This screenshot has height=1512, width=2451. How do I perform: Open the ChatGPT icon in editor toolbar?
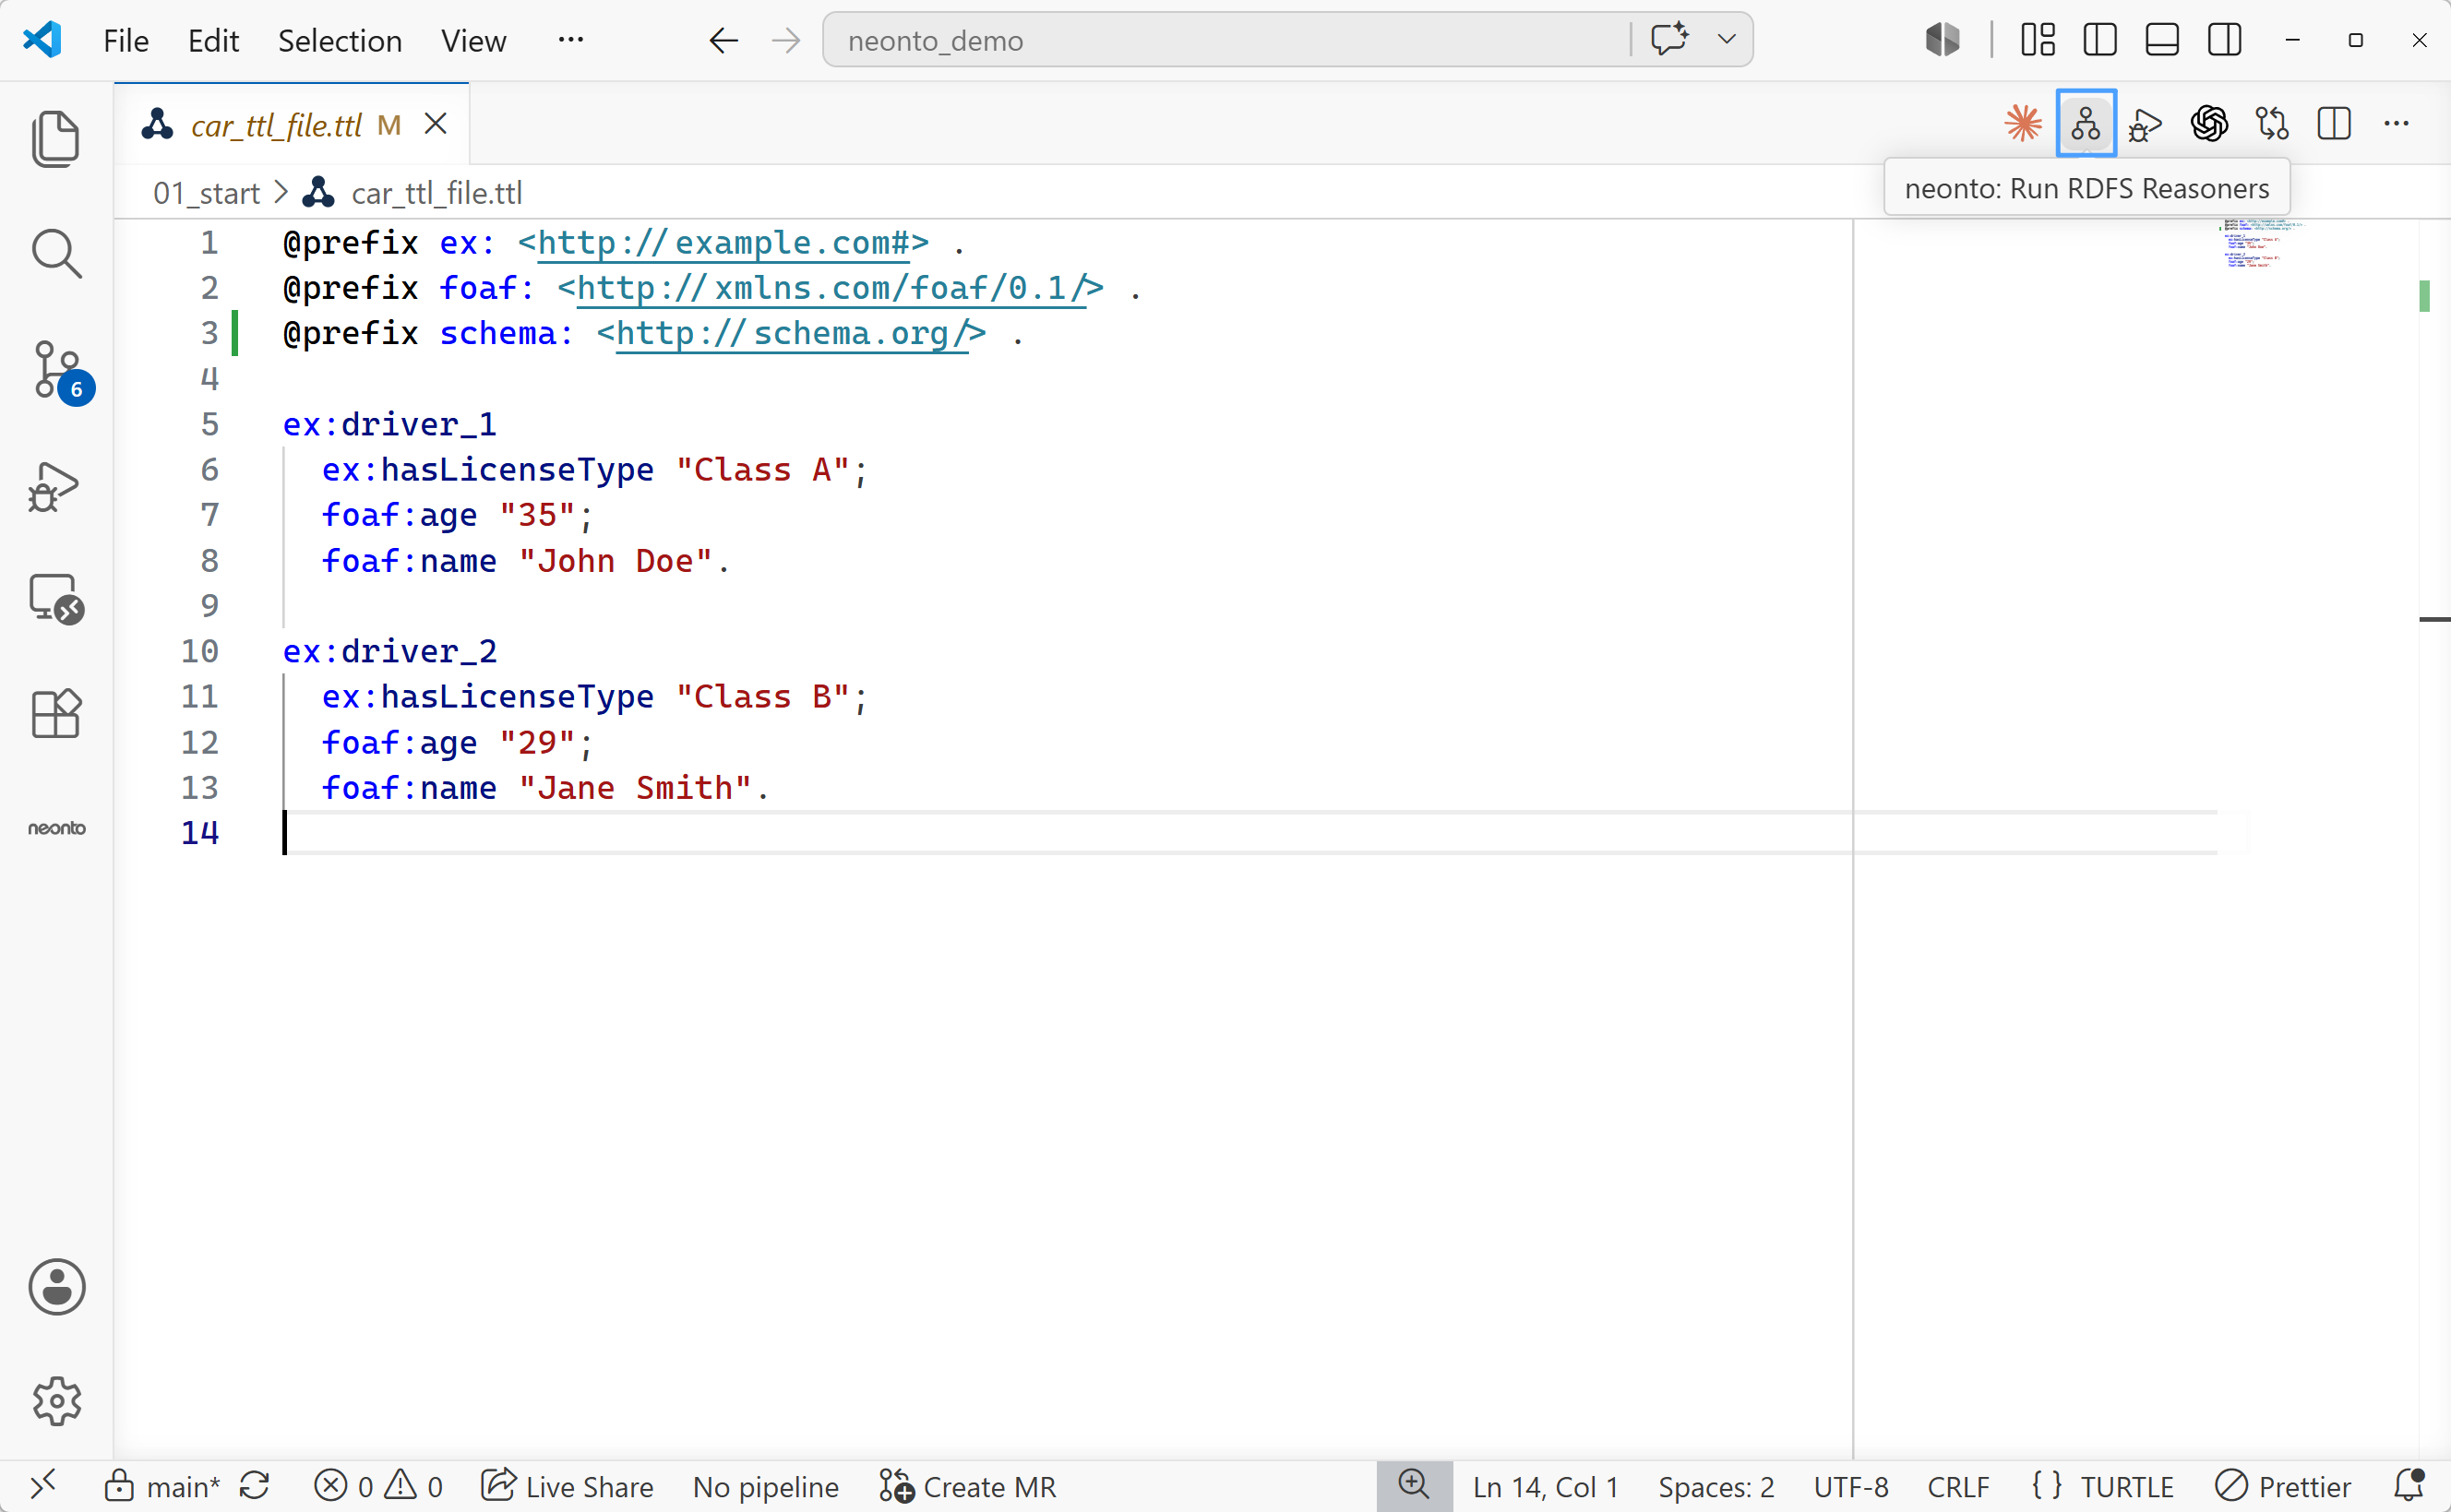[2209, 124]
